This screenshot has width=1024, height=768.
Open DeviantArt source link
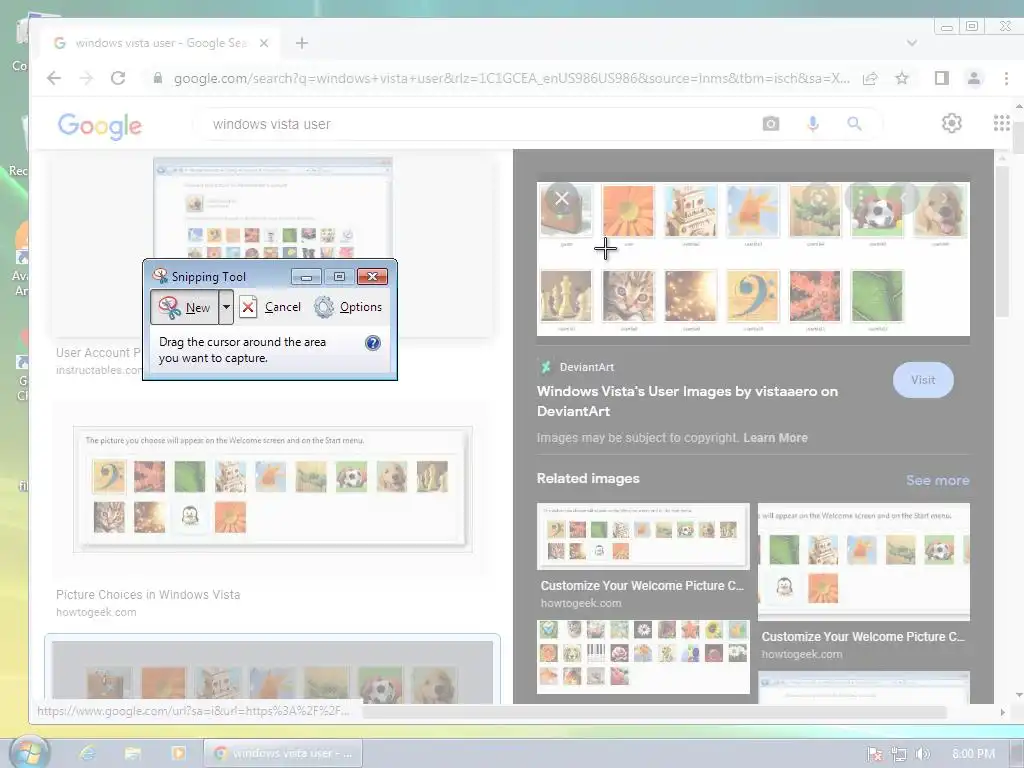coord(577,367)
